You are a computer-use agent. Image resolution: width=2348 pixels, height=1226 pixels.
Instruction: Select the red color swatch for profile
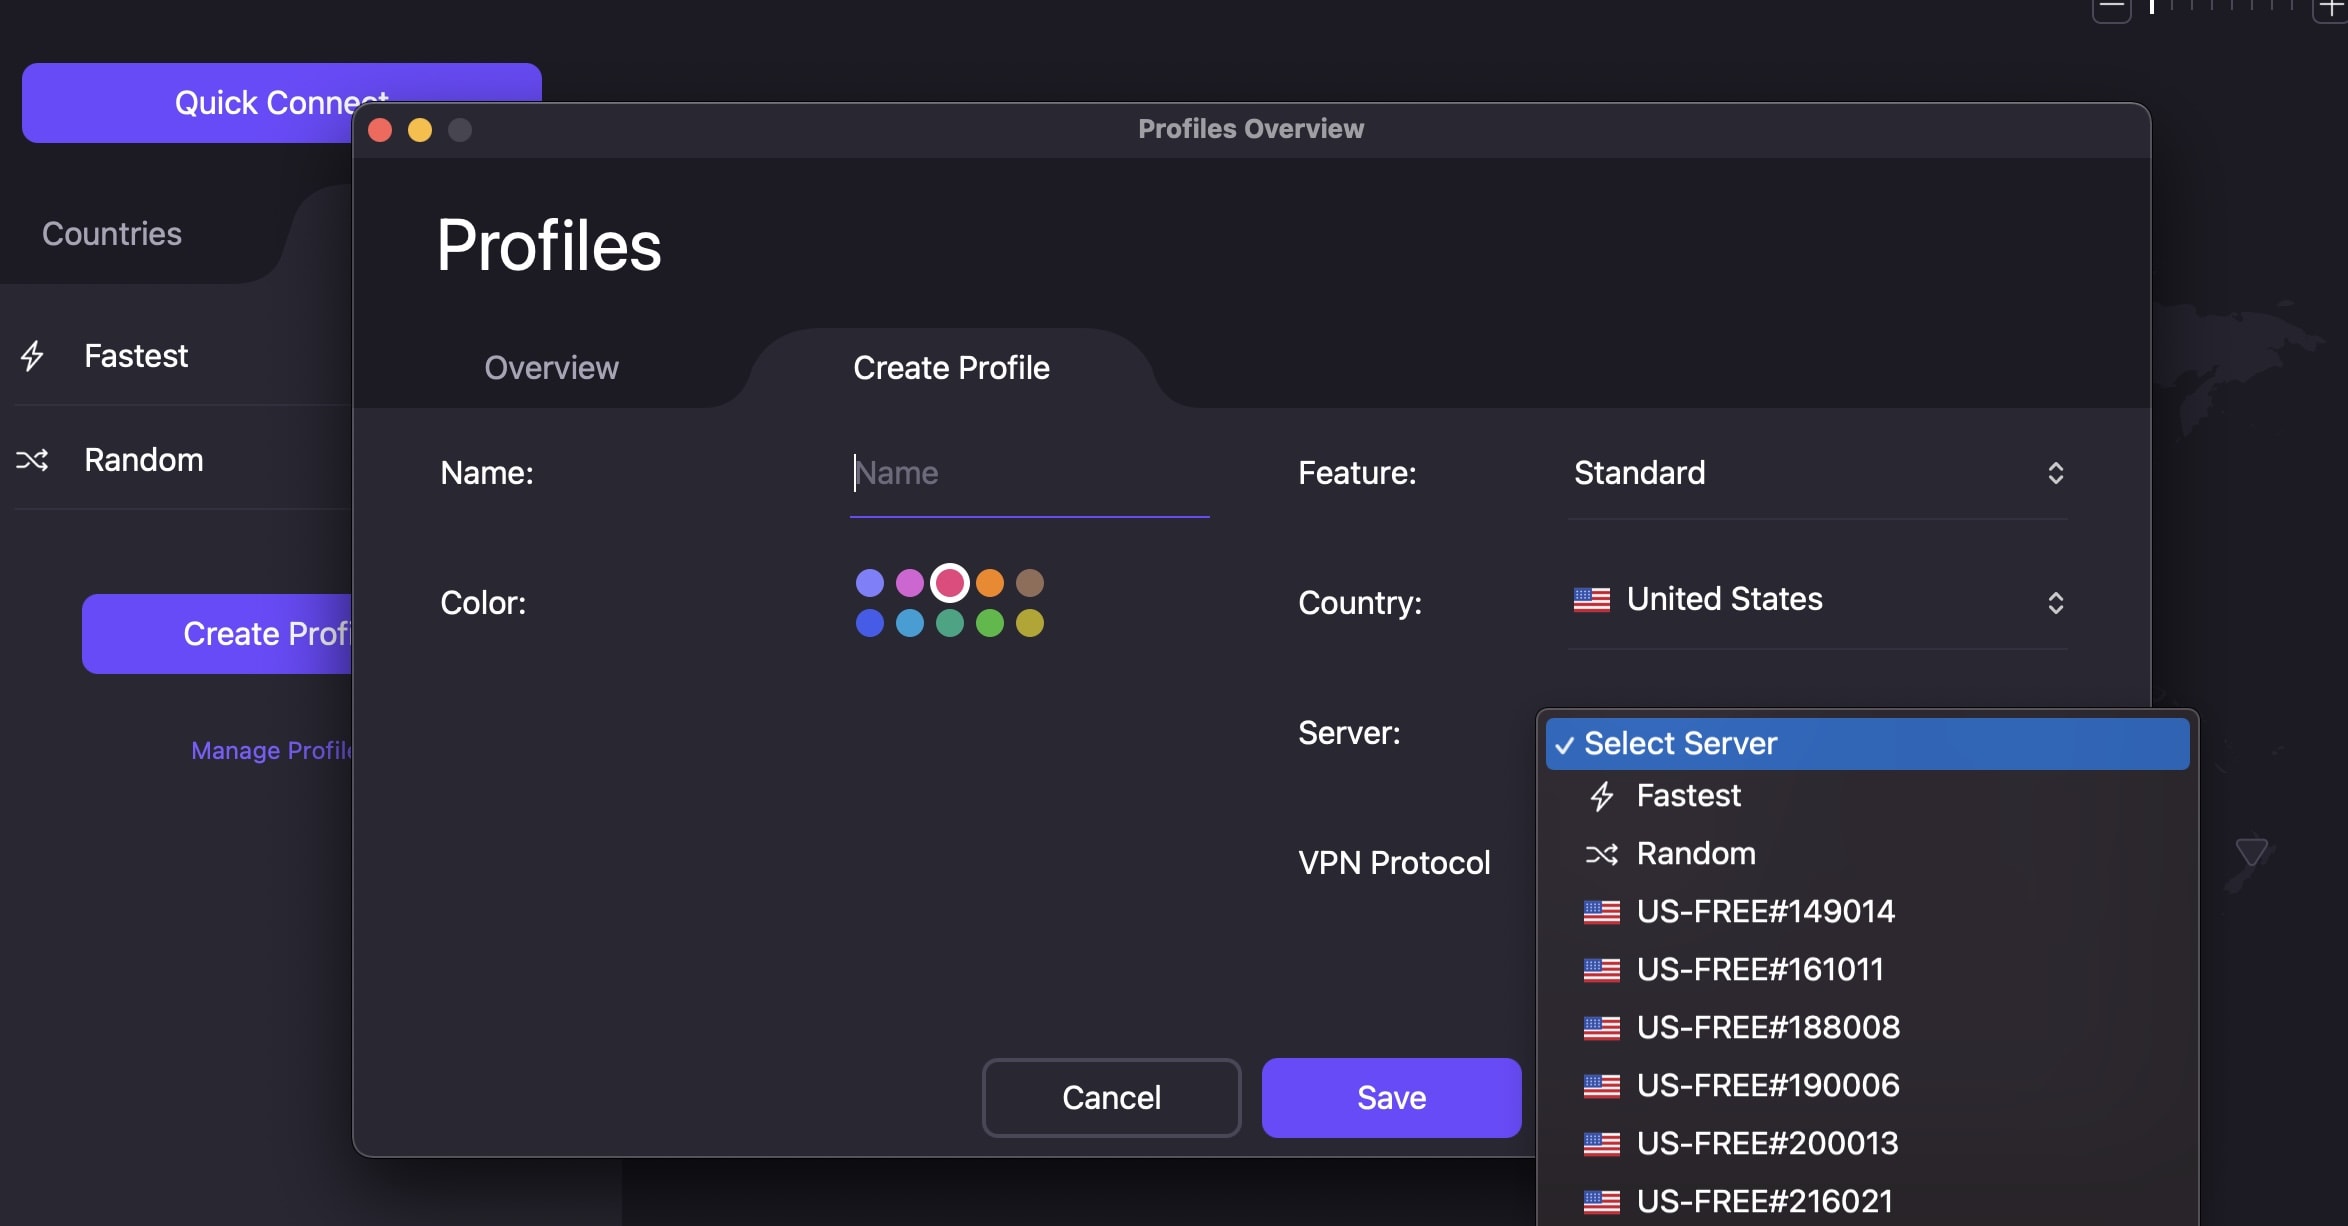coord(949,583)
